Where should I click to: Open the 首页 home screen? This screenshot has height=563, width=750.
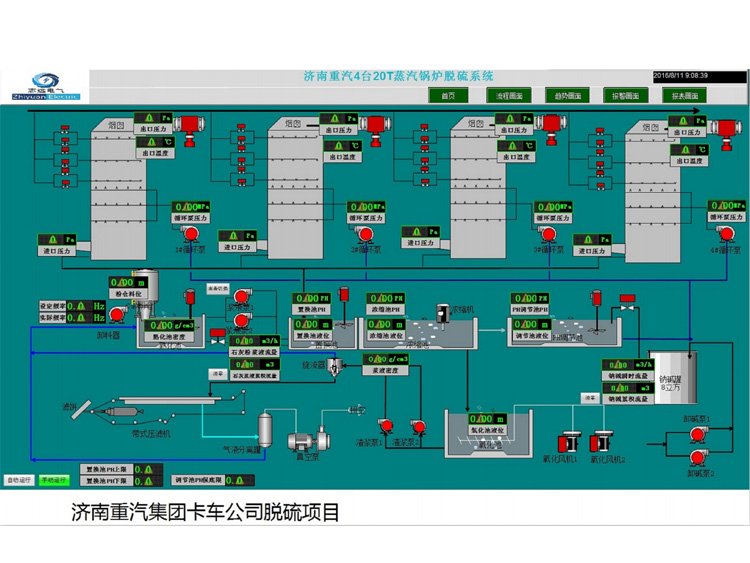(448, 96)
